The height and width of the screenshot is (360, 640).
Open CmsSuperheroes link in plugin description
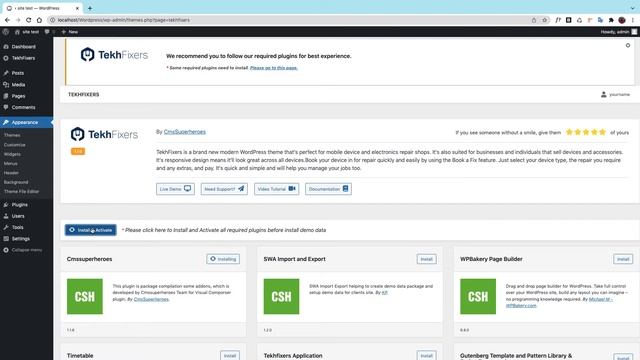tap(151, 299)
